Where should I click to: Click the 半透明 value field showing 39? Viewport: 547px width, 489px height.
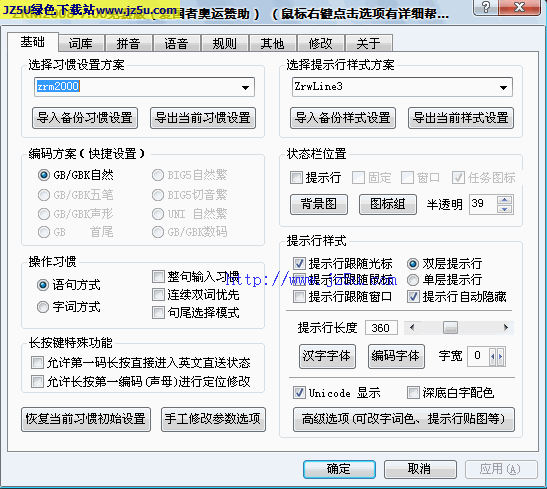[482, 204]
